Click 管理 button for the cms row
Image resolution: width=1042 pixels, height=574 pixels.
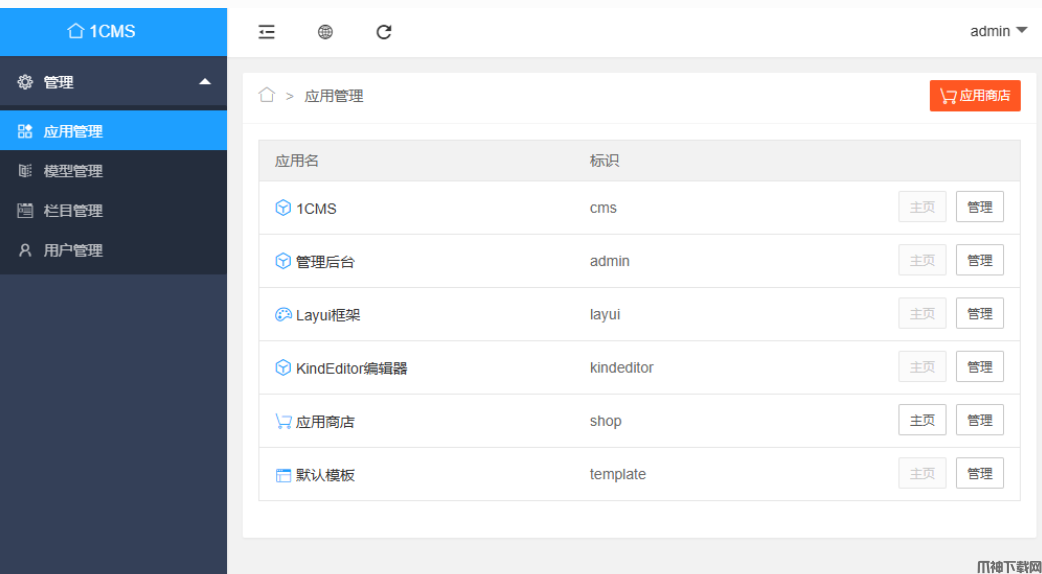(979, 207)
